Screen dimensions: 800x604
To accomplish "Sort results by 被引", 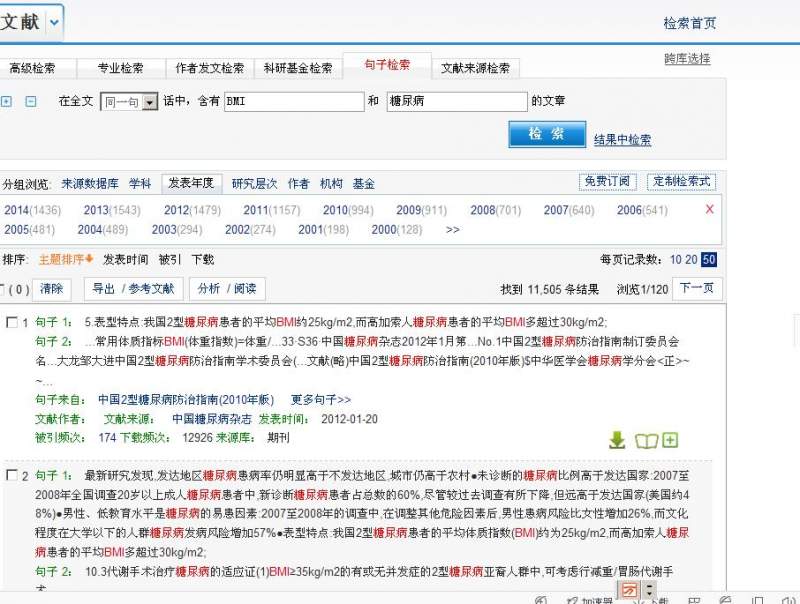I will click(170, 260).
